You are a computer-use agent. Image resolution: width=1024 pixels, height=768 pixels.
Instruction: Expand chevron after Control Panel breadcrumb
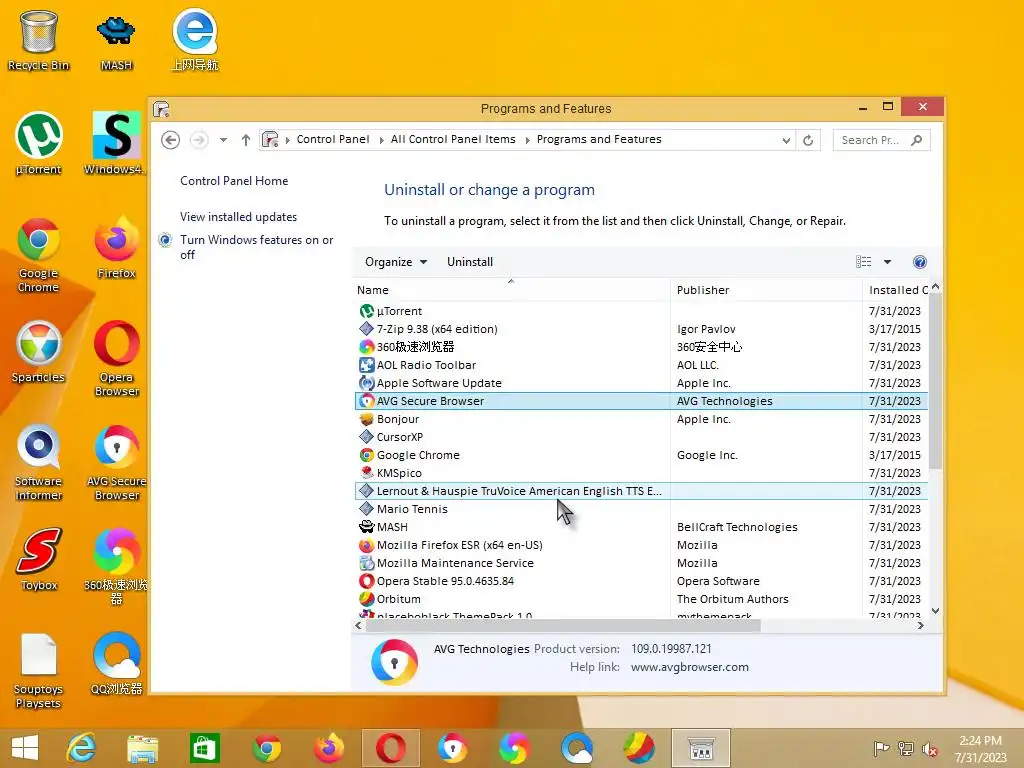pyautogui.click(x=381, y=140)
